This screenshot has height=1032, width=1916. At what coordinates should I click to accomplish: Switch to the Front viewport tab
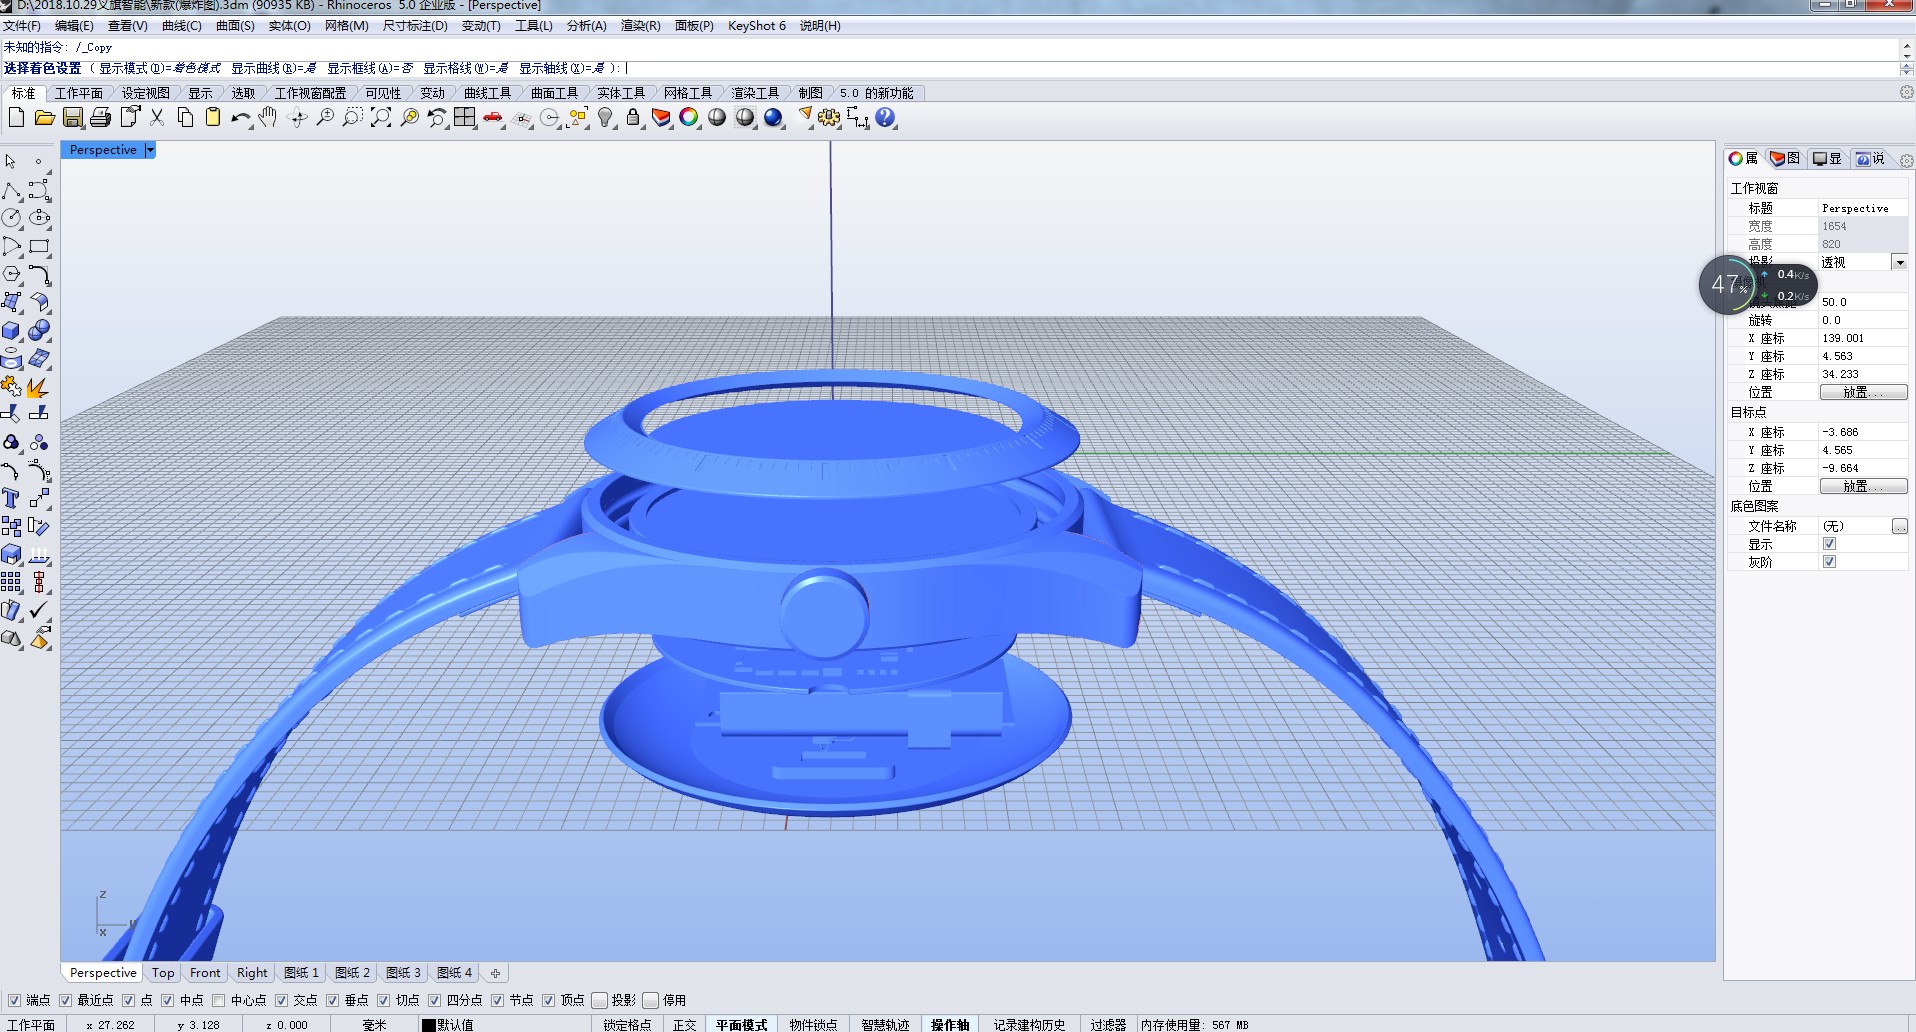(x=205, y=973)
